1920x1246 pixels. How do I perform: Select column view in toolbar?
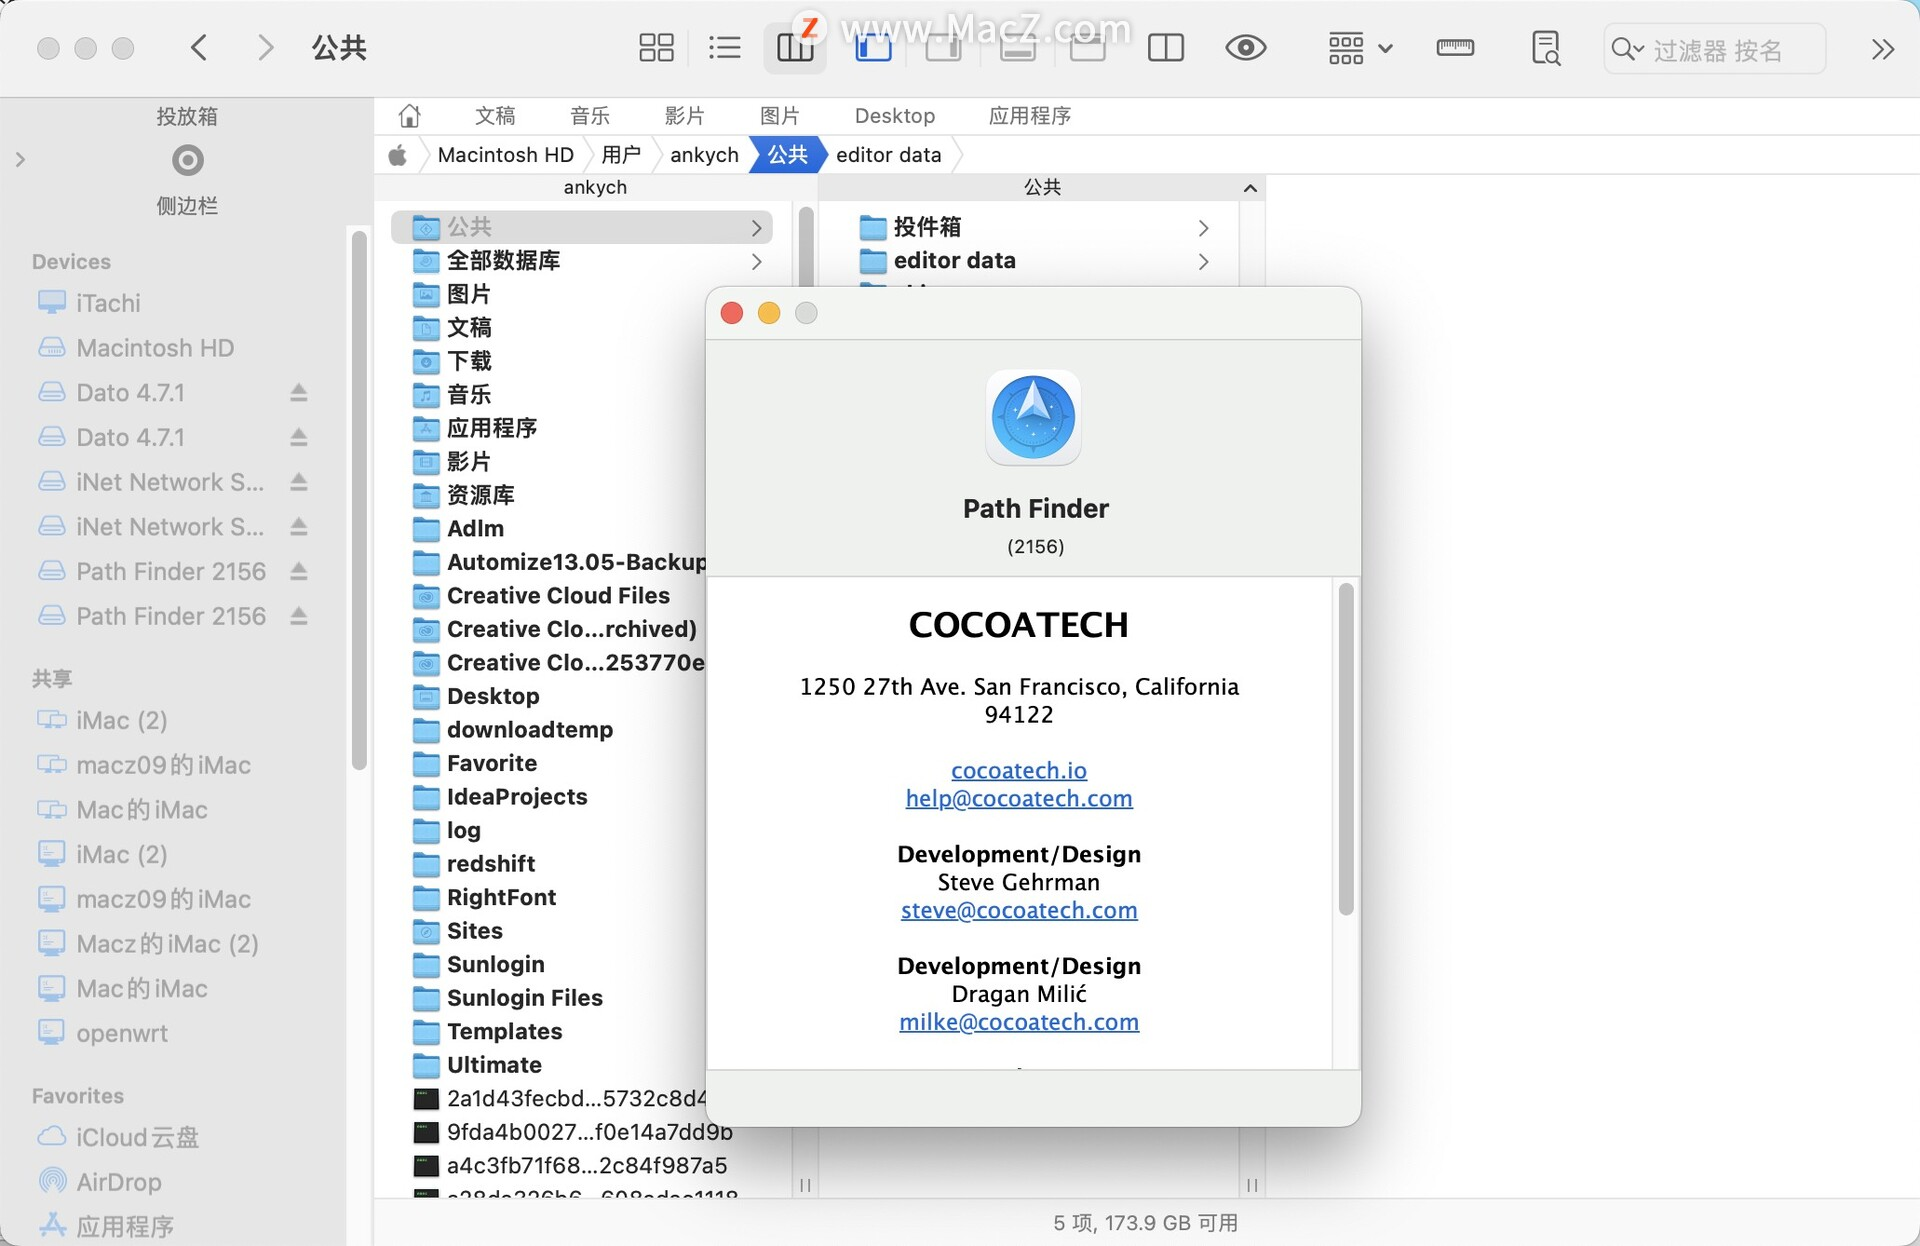point(795,48)
